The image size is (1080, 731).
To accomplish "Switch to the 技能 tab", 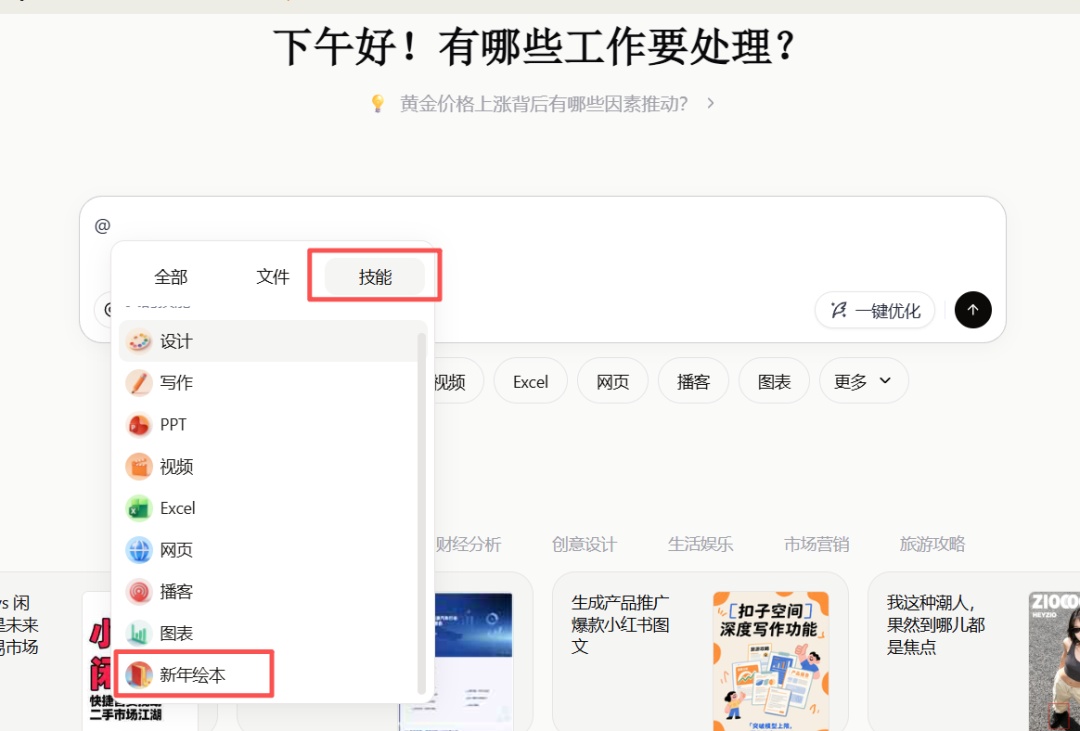I will point(375,277).
